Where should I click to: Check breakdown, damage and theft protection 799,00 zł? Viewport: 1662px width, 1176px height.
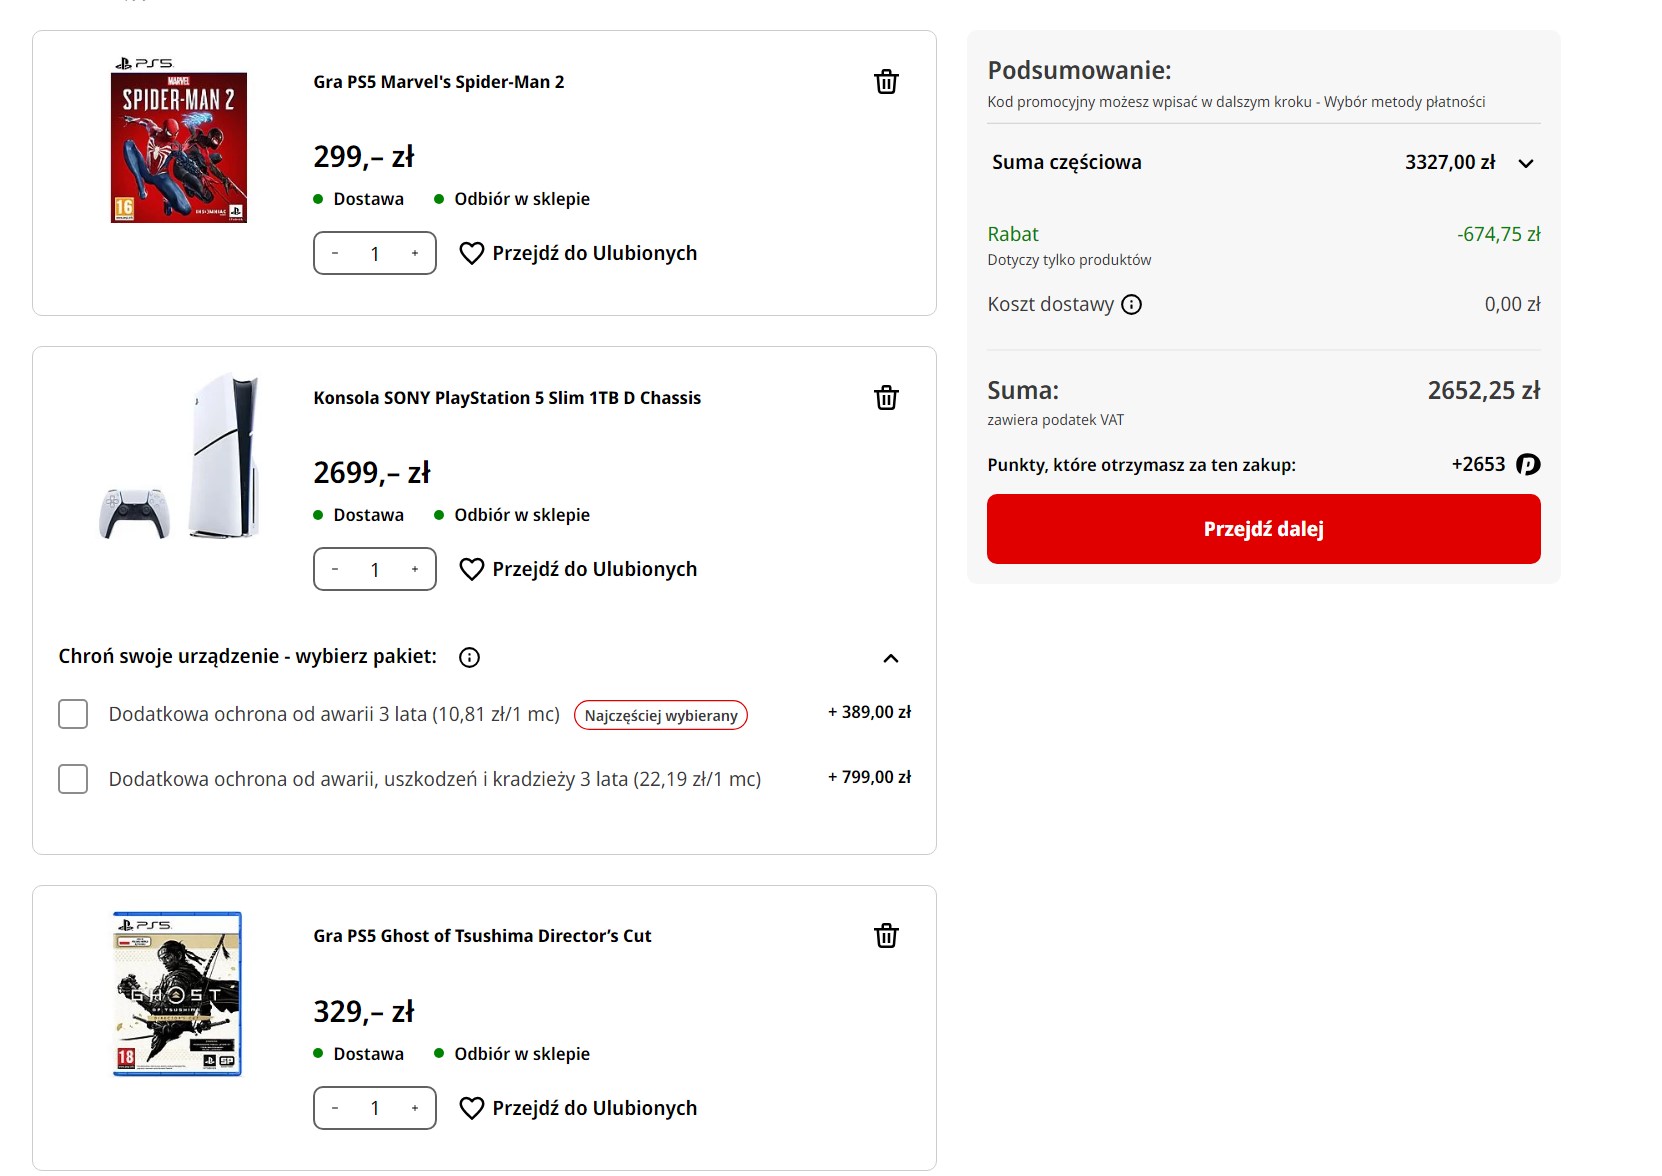[x=73, y=779]
